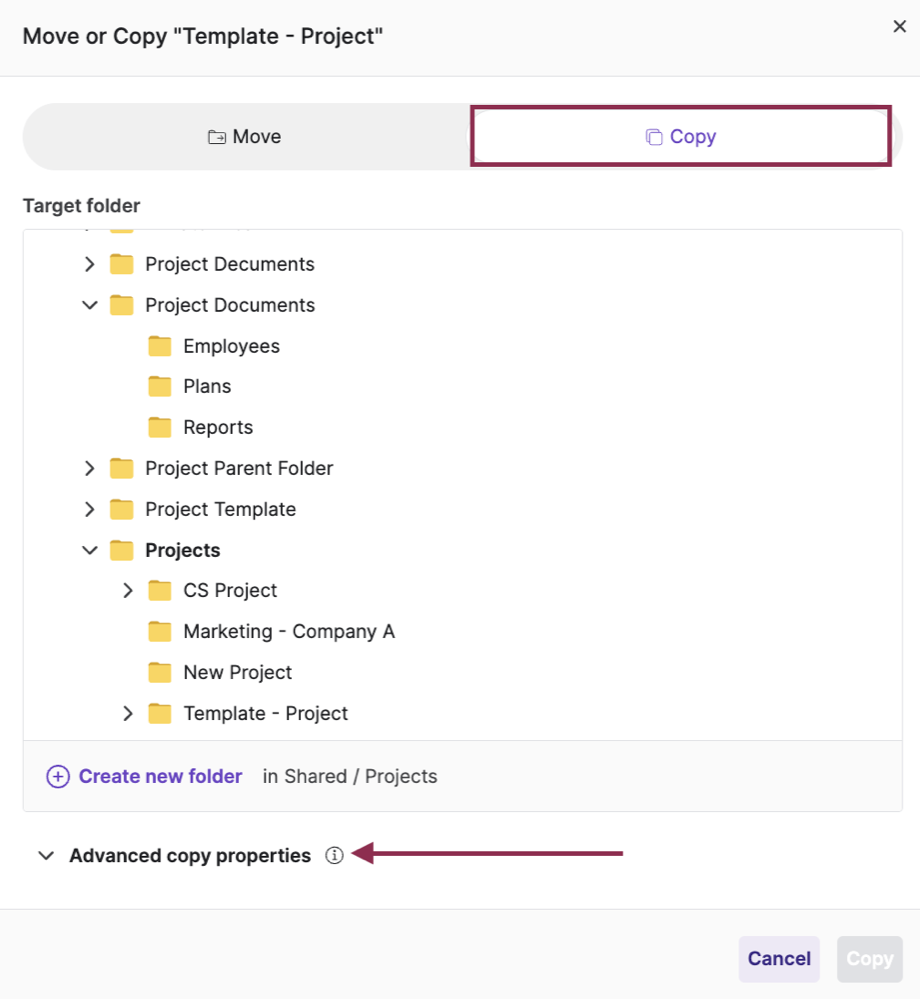The height and width of the screenshot is (999, 920).
Task: Click the Employees folder icon
Action: 160,345
